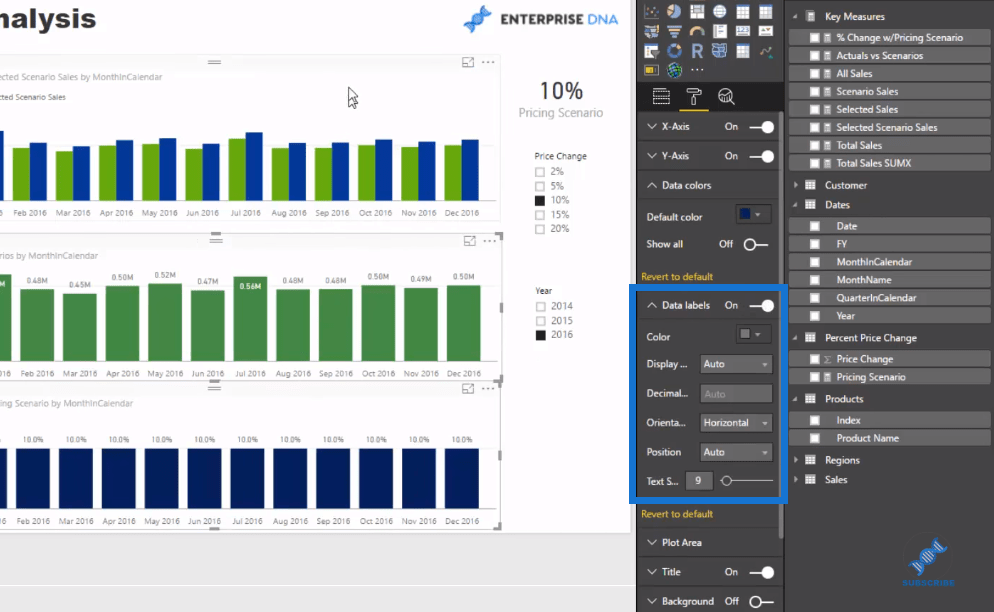Check the Product Name field

click(x=815, y=438)
